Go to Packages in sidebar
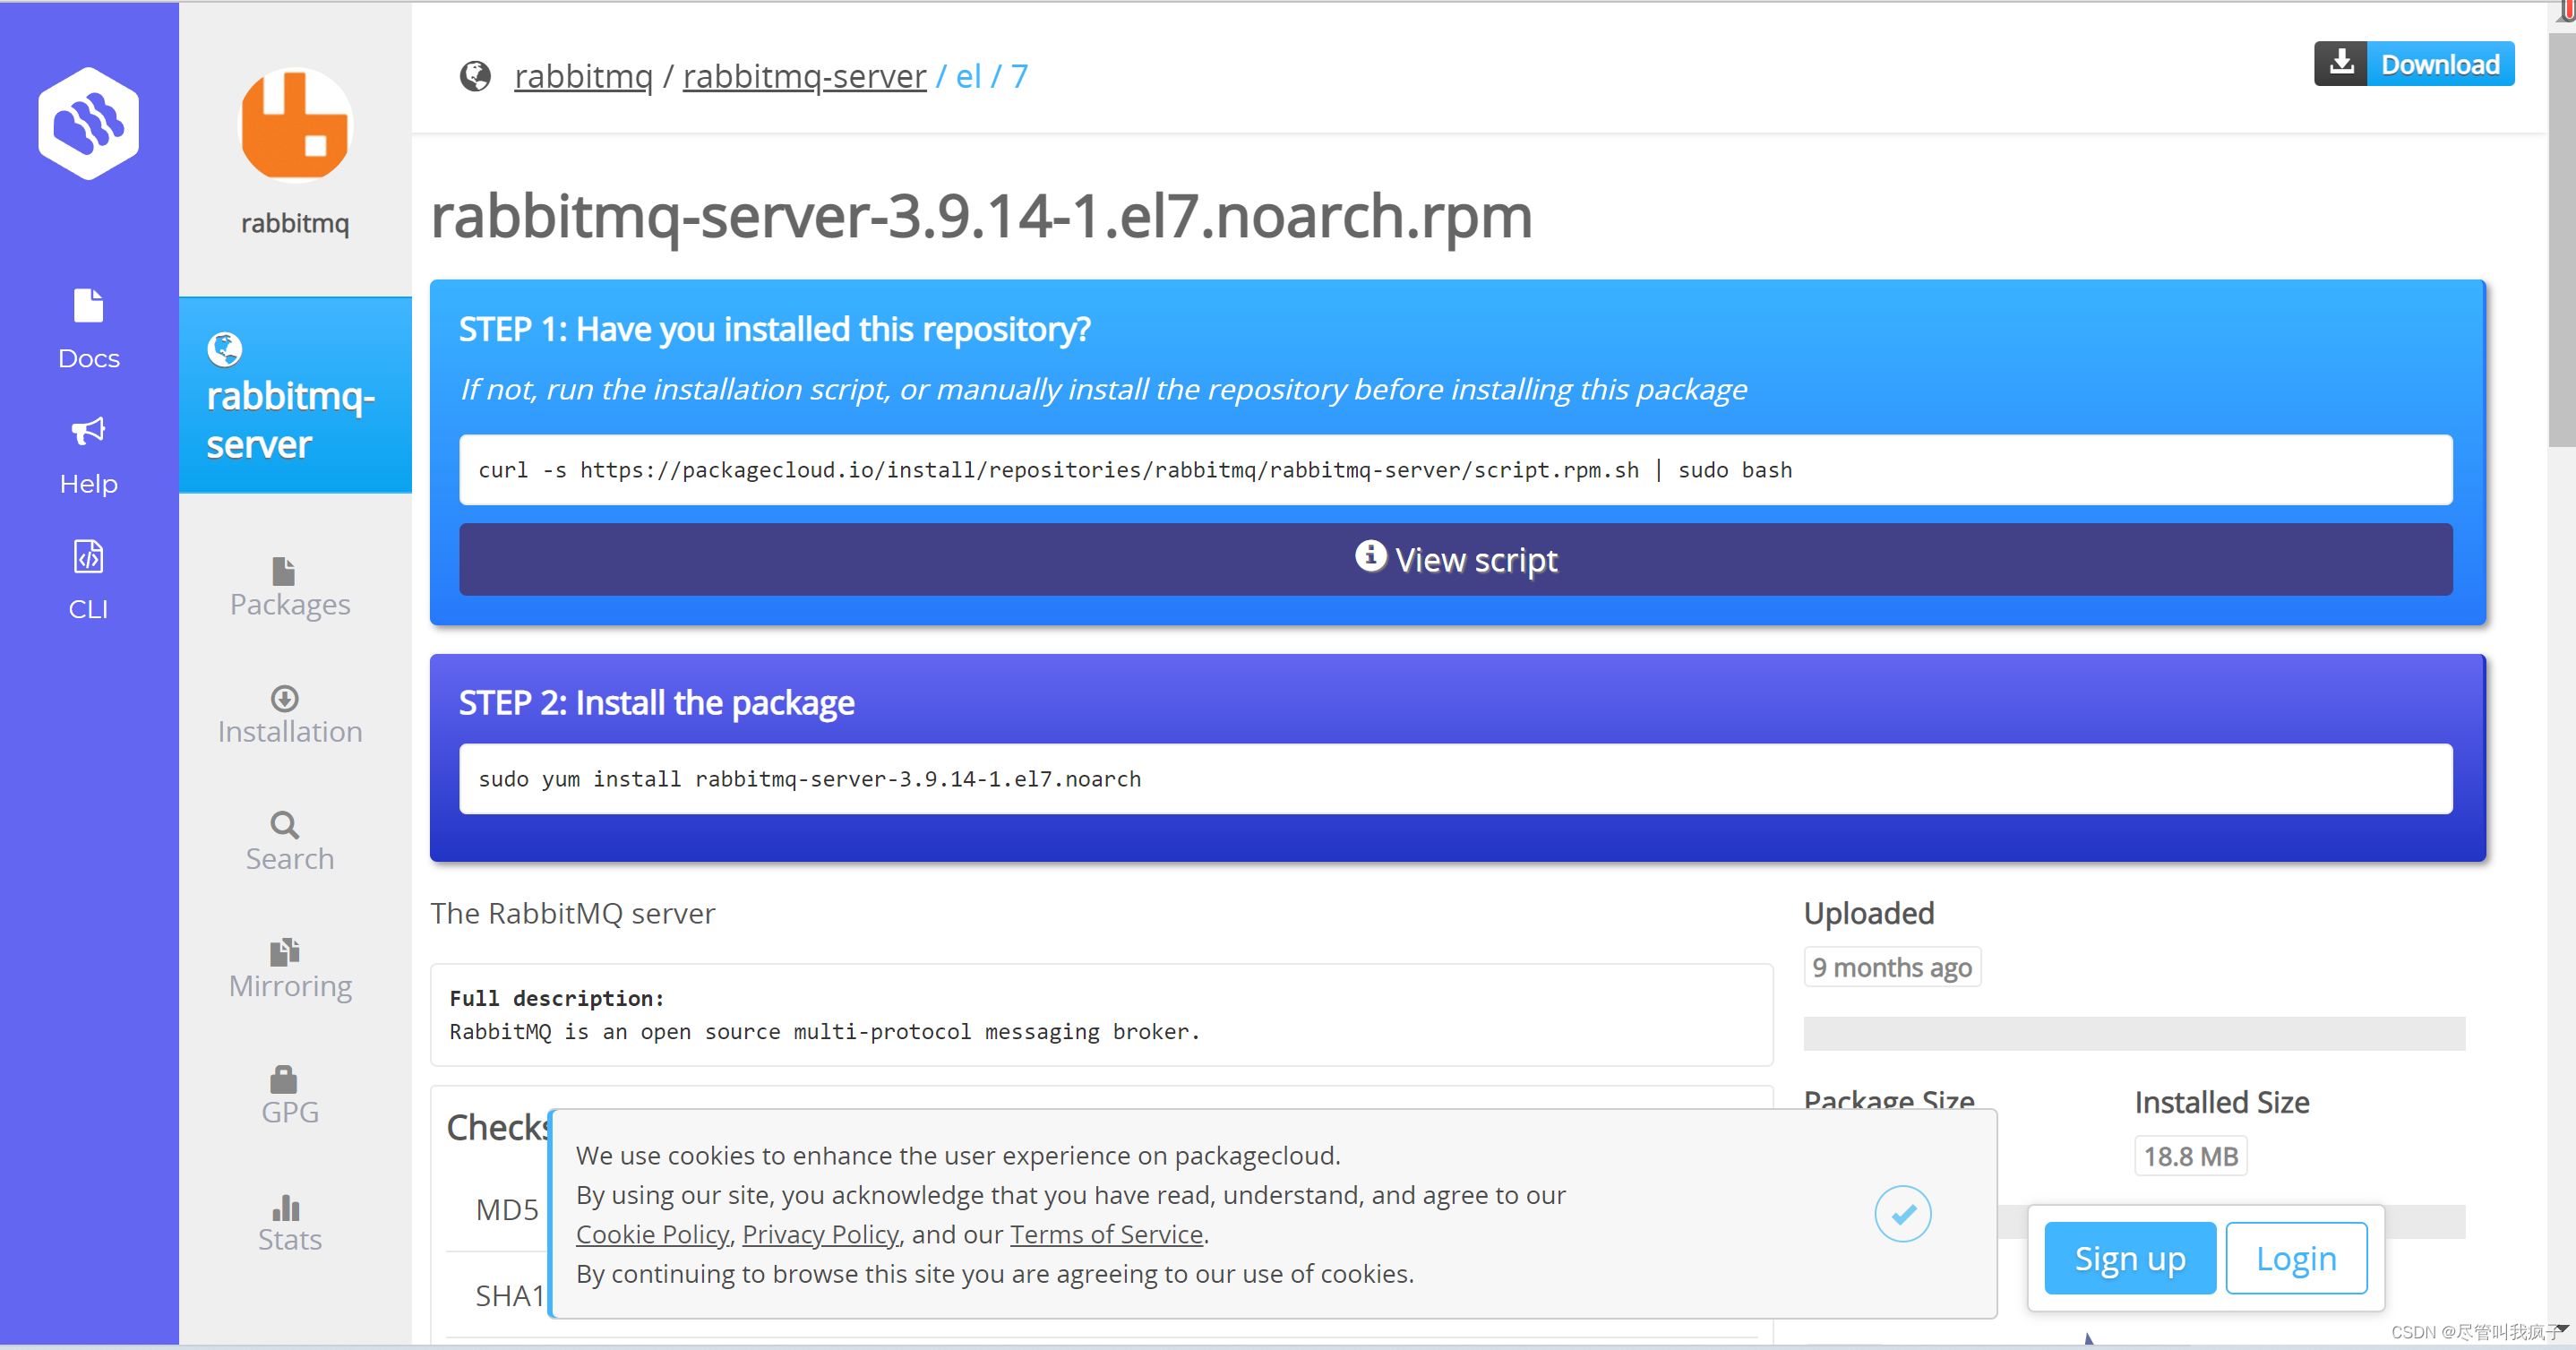 290,588
